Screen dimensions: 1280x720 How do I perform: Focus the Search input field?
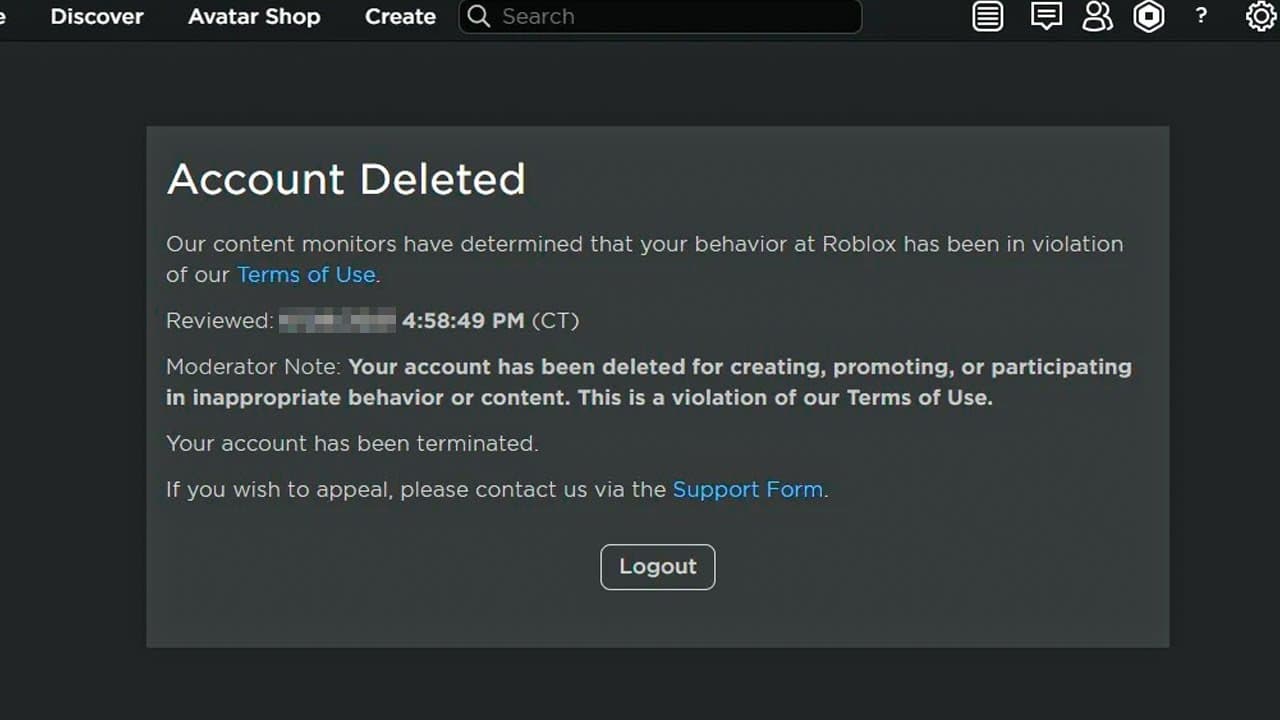click(660, 17)
